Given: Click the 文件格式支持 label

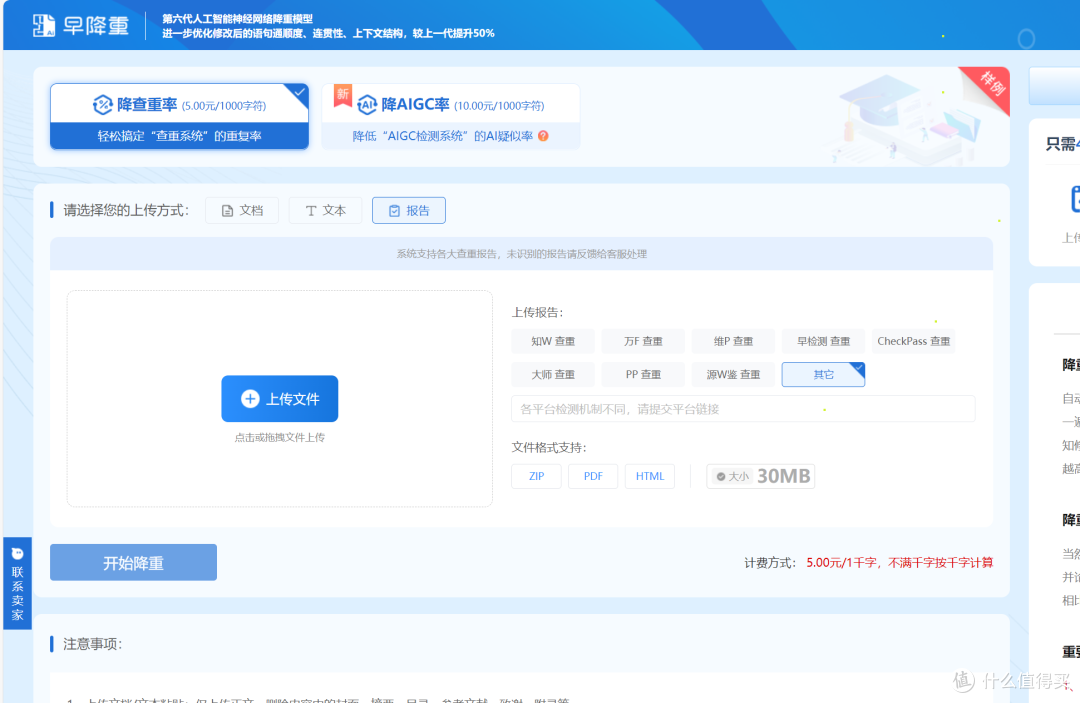Looking at the screenshot, I should [549, 448].
